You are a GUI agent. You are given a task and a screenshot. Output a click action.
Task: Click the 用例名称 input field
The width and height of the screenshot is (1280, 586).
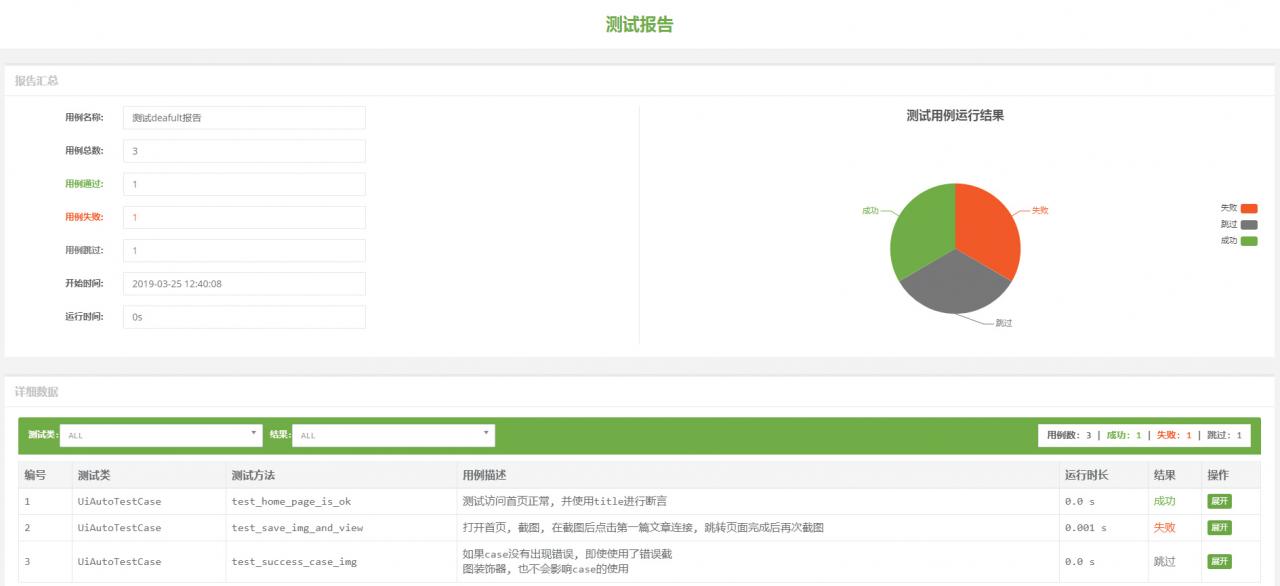pyautogui.click(x=244, y=118)
